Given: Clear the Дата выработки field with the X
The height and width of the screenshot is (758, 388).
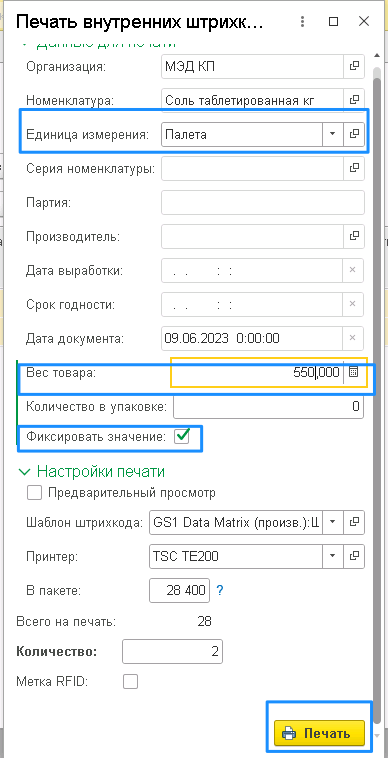Looking at the screenshot, I should coord(354,270).
